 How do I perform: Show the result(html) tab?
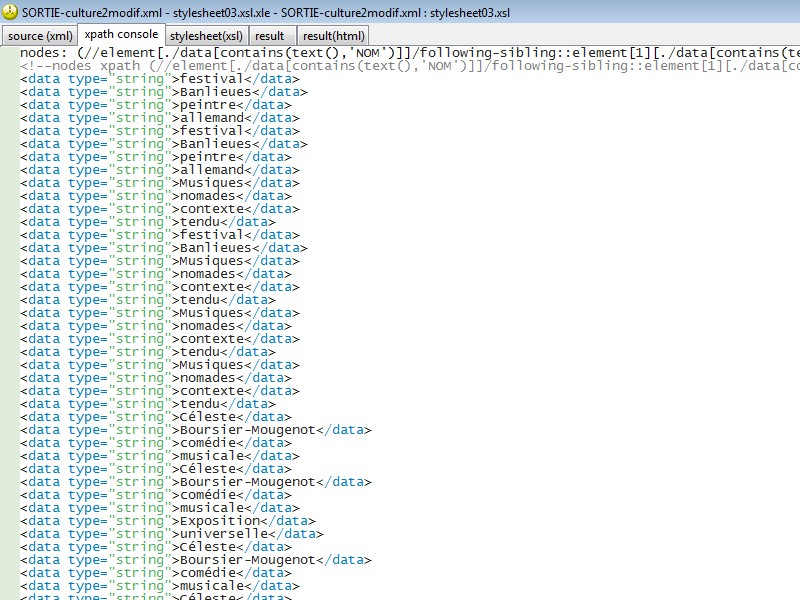[x=333, y=35]
